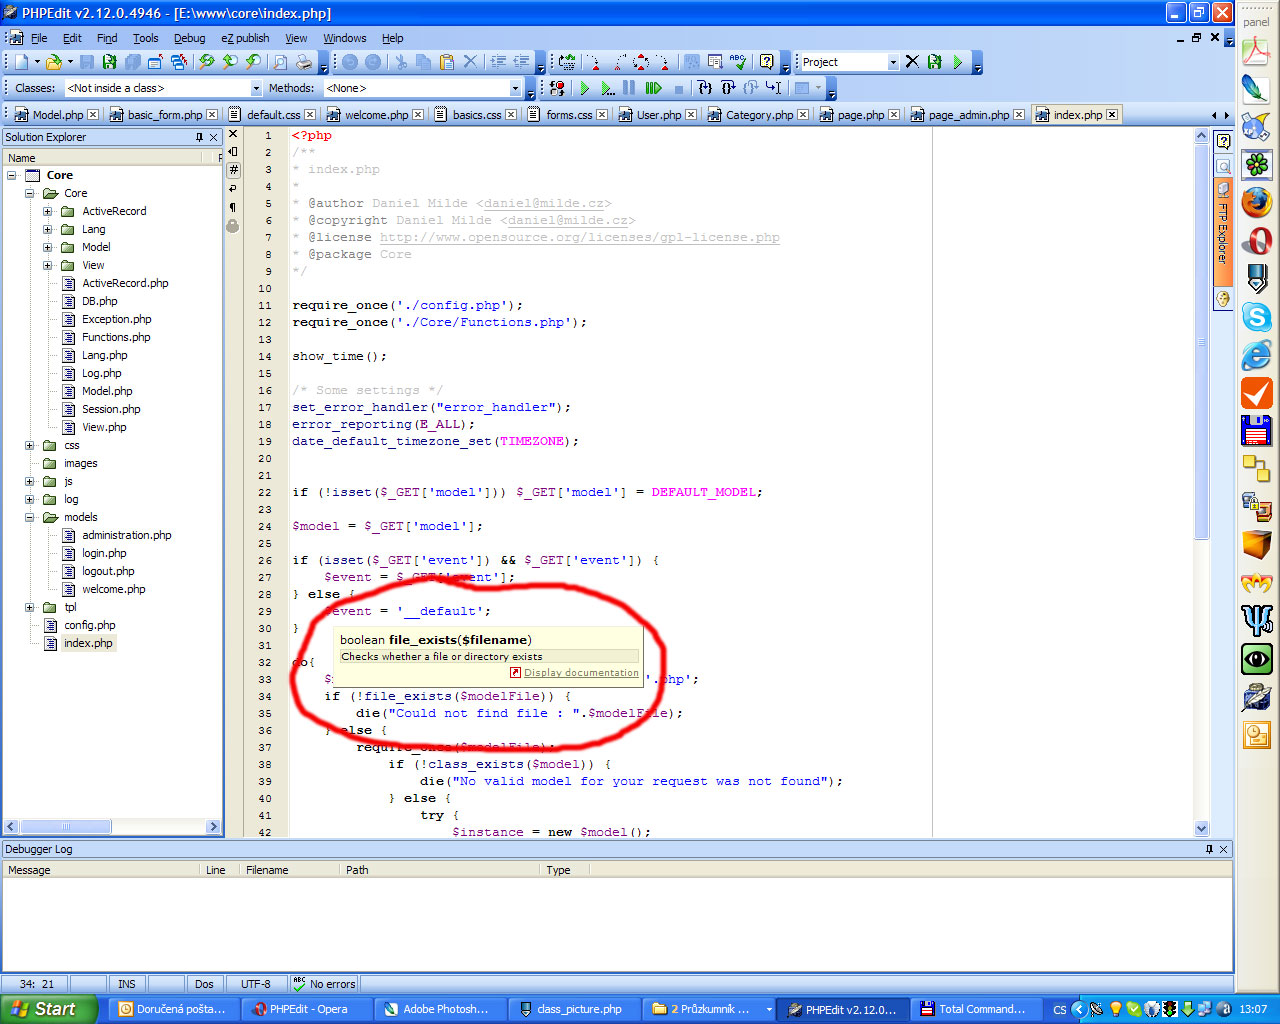The image size is (1280, 1024).
Task: Open the eZ publish menu
Action: [x=245, y=38]
